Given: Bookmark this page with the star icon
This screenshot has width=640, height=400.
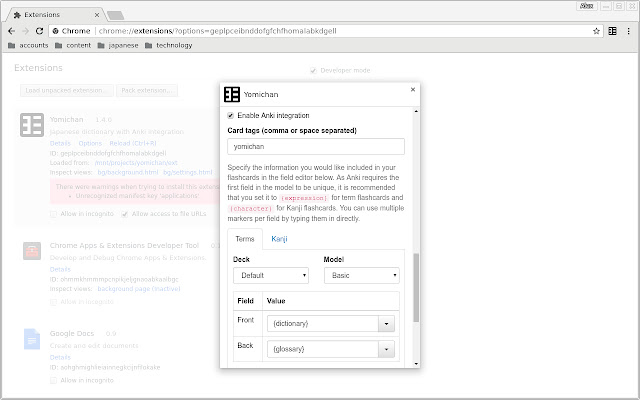Looking at the screenshot, I should tap(593, 31).
